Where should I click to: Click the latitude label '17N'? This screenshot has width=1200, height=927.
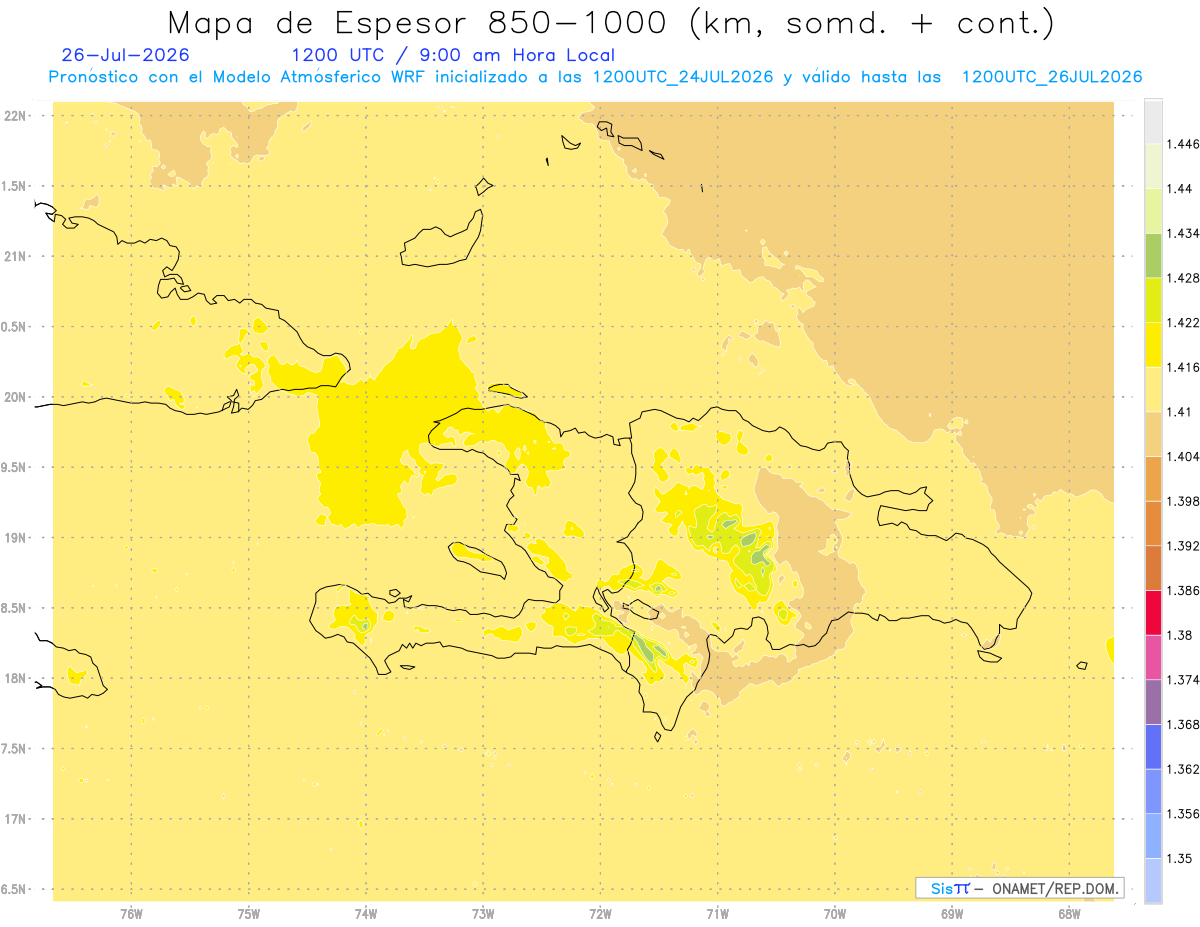[15, 819]
